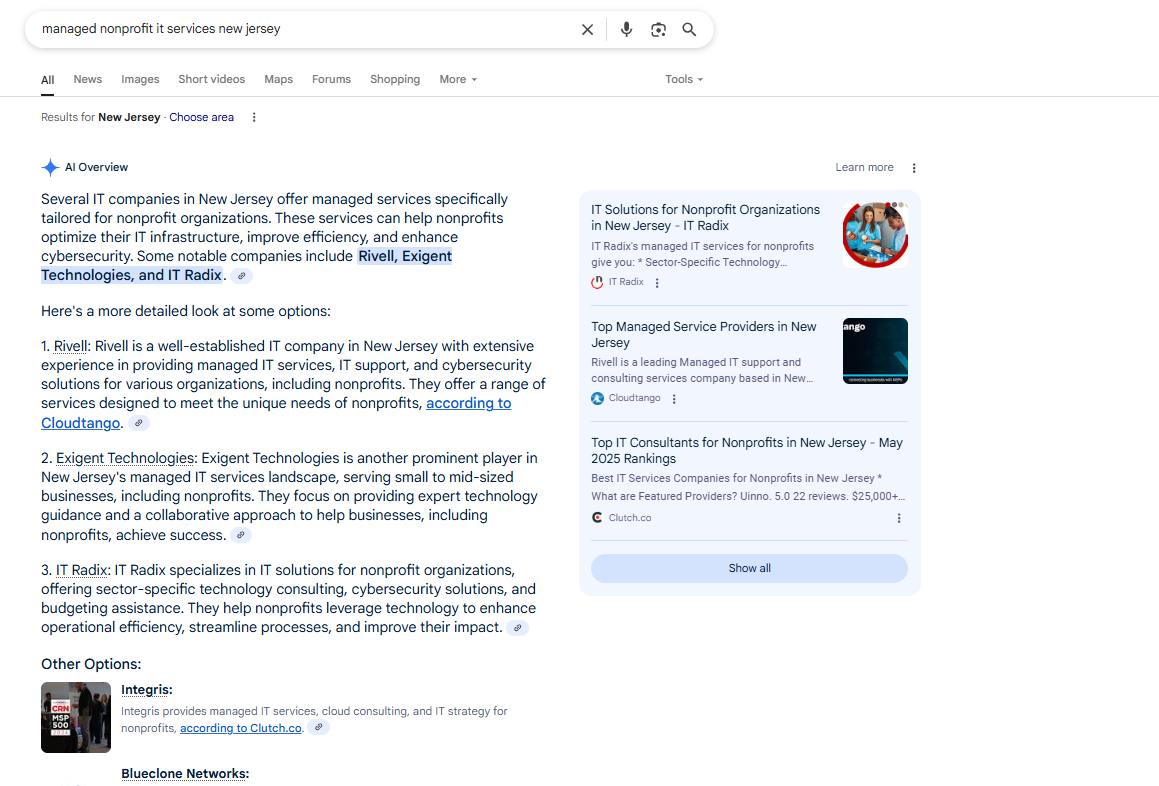The height and width of the screenshot is (786, 1159).
Task: Open three-dot menu for IT Radix source
Action: coord(657,282)
